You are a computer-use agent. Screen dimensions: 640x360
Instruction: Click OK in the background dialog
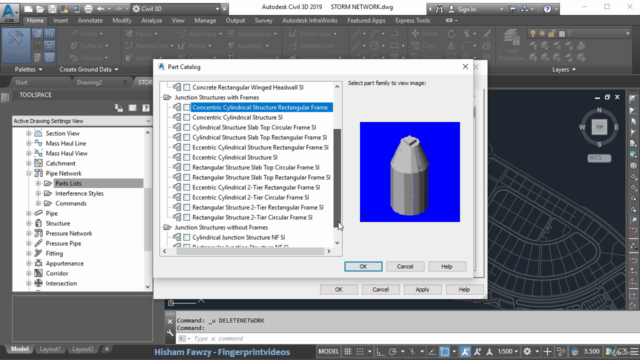(x=339, y=289)
